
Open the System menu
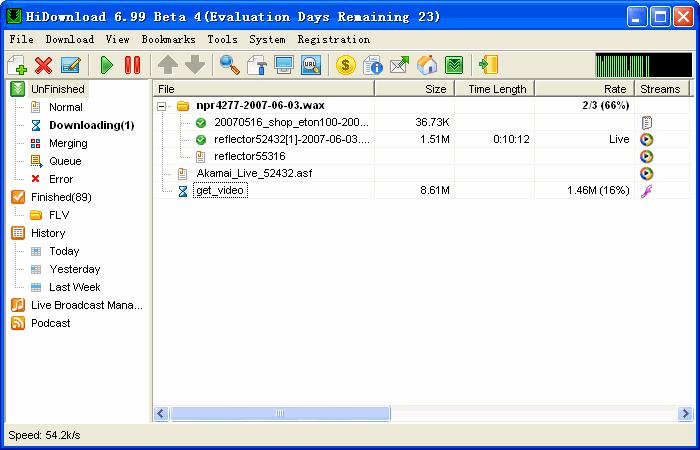click(x=267, y=39)
